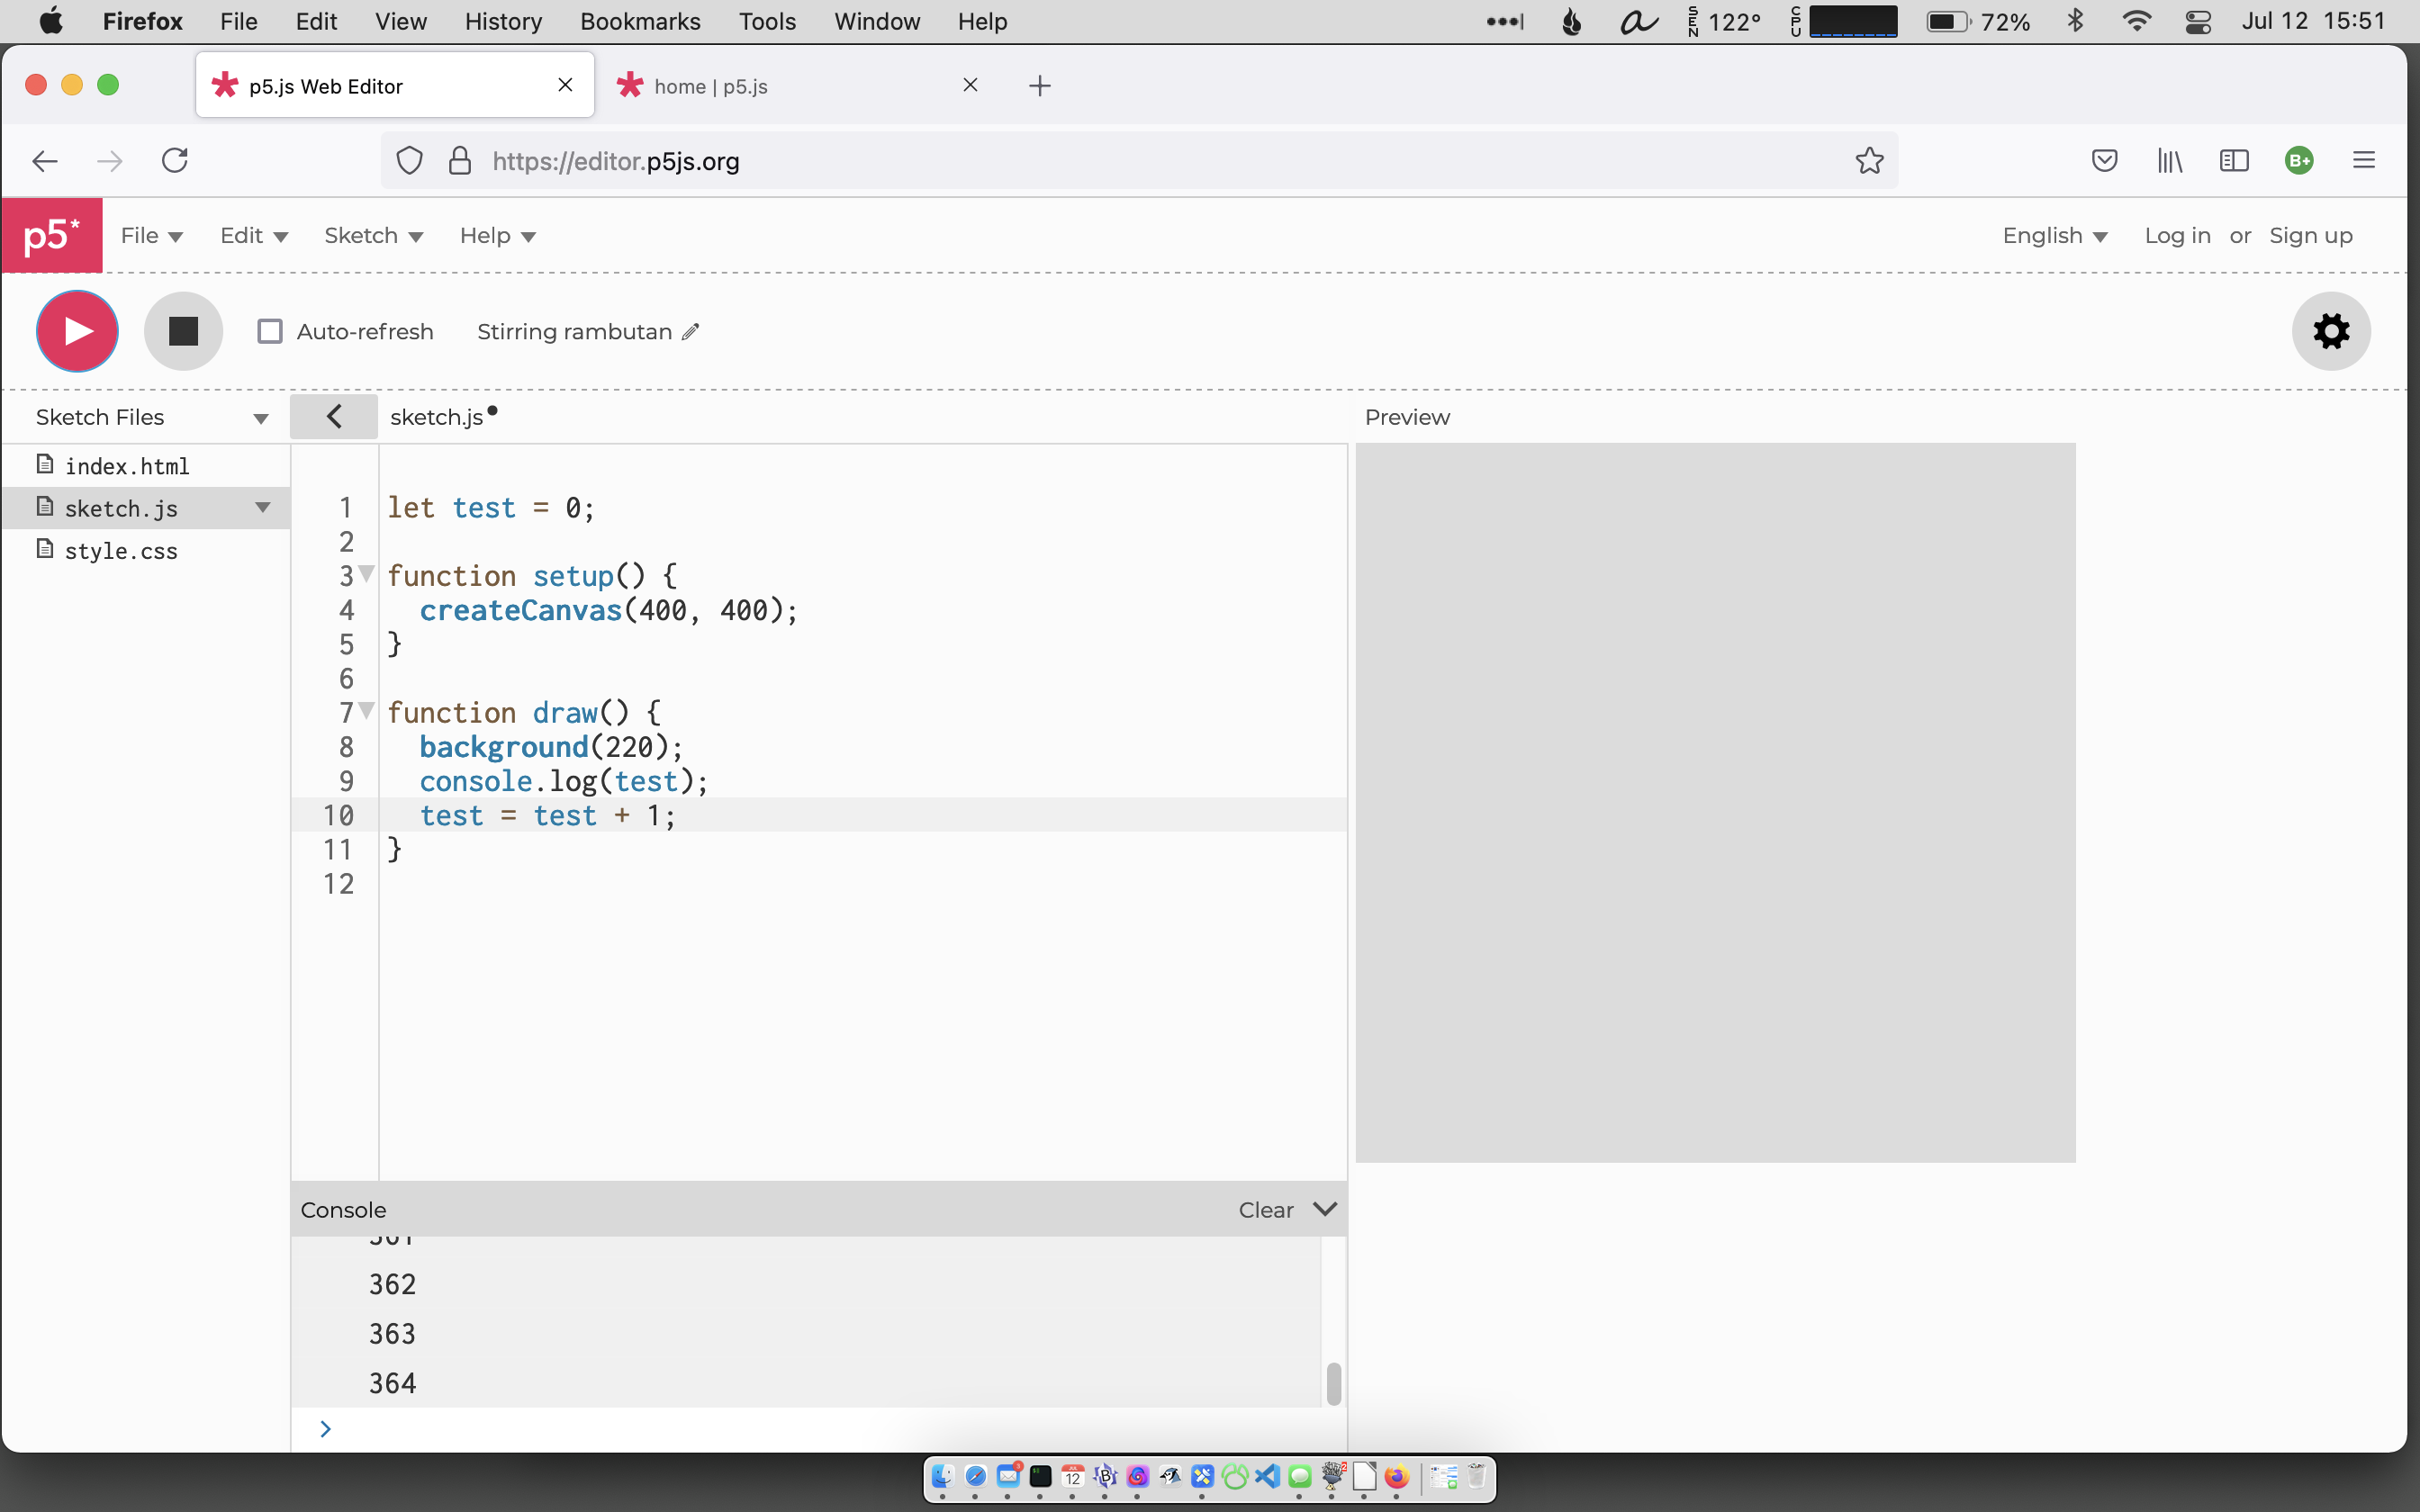Open the sketch.js file options arrow
Screen dimensions: 2420x1512
click(263, 508)
